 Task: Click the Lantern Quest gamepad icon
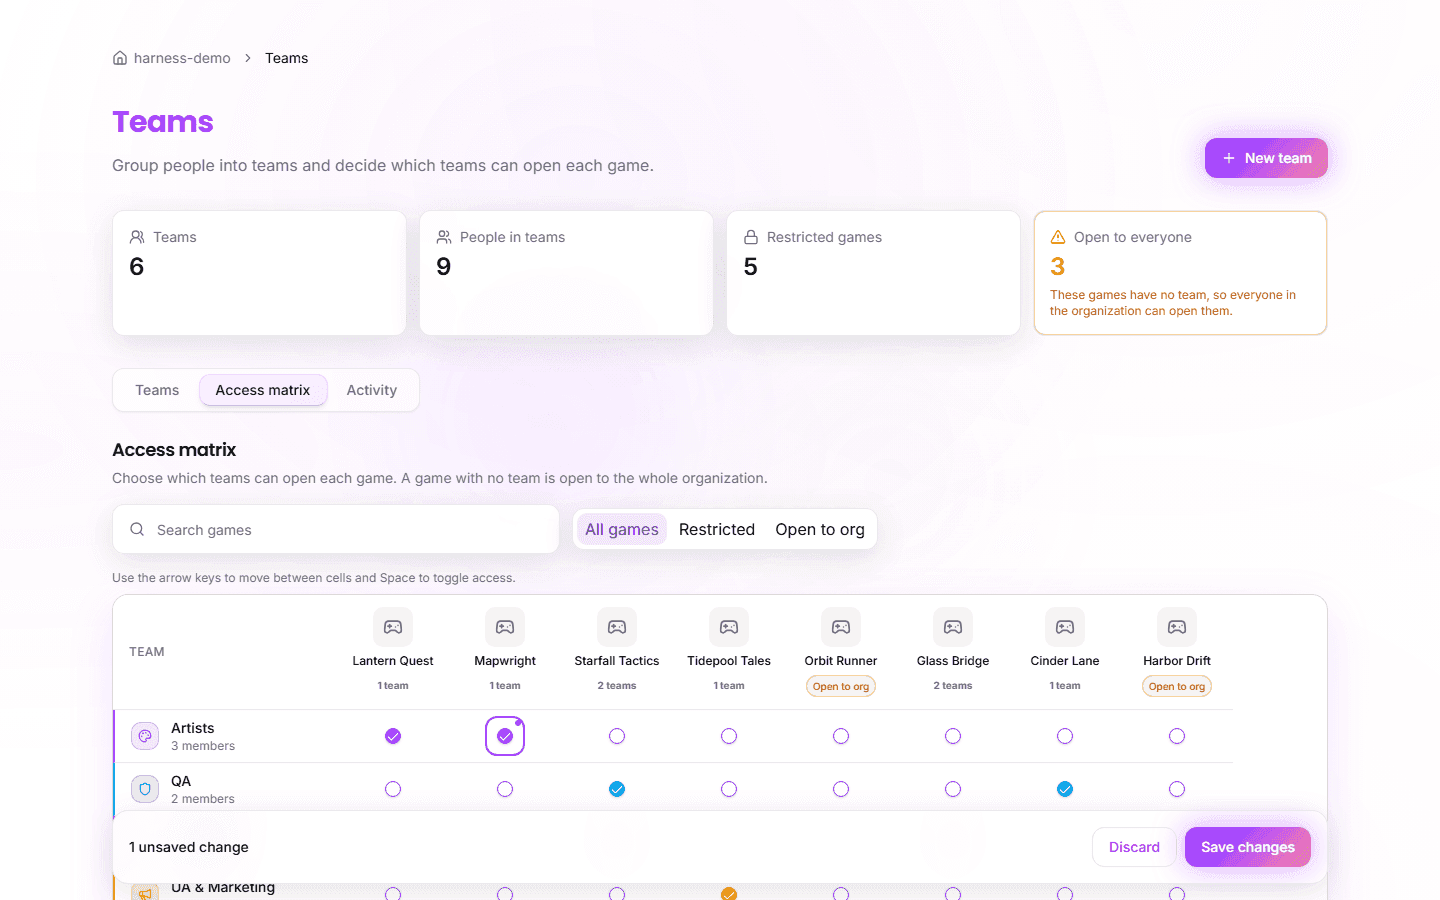pos(393,627)
